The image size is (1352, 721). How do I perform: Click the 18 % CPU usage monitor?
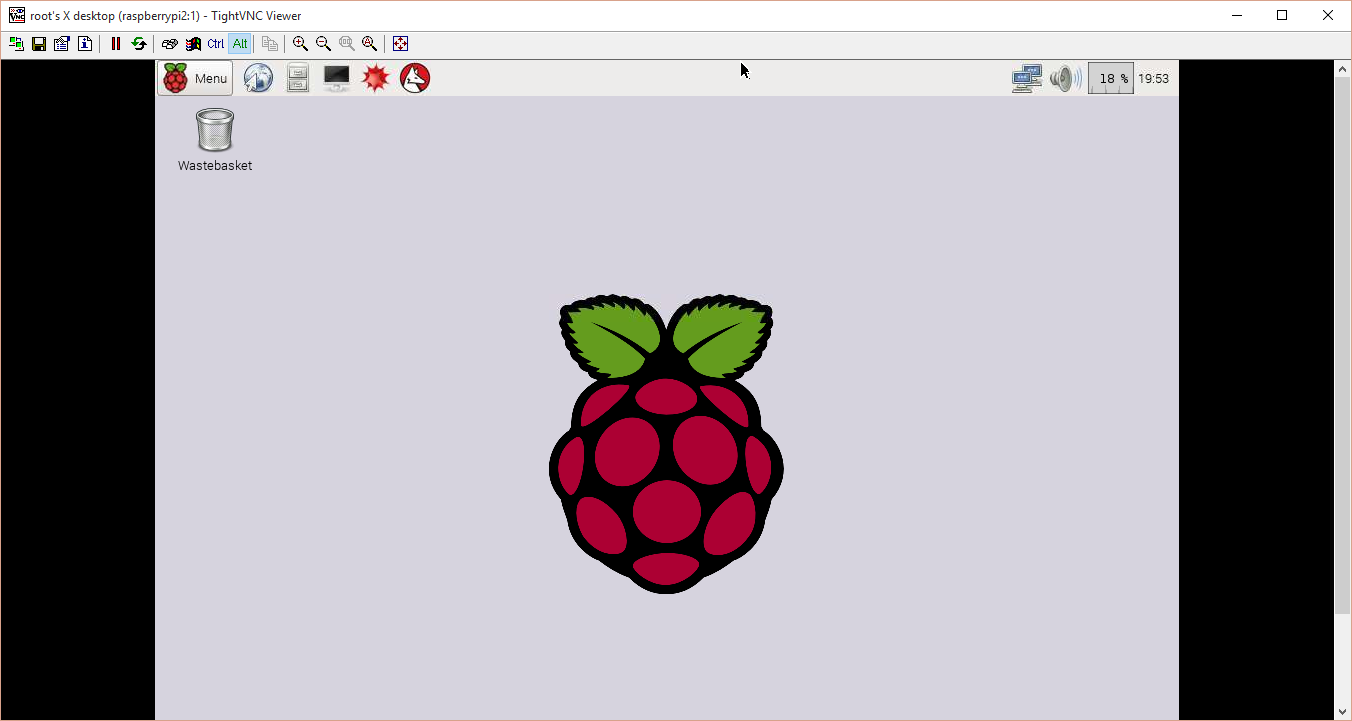pos(1111,78)
